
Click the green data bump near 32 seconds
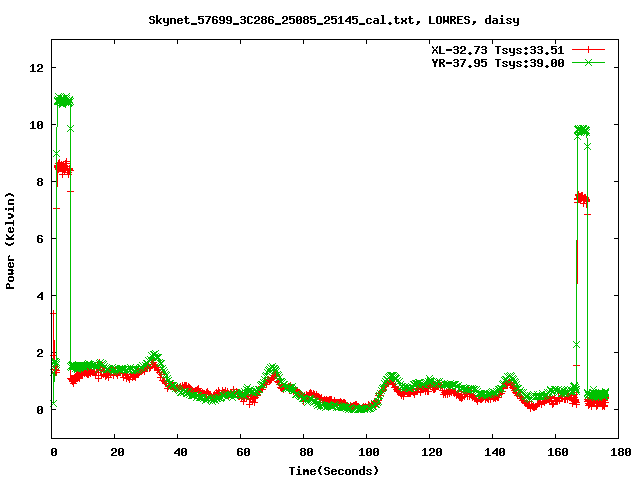point(154,358)
